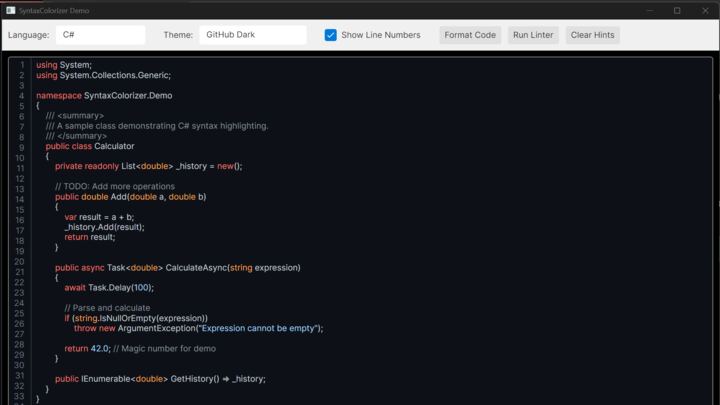Click 'string.IsNullOrEmpty(expression)' condition
720x405 pixels.
[141, 318]
